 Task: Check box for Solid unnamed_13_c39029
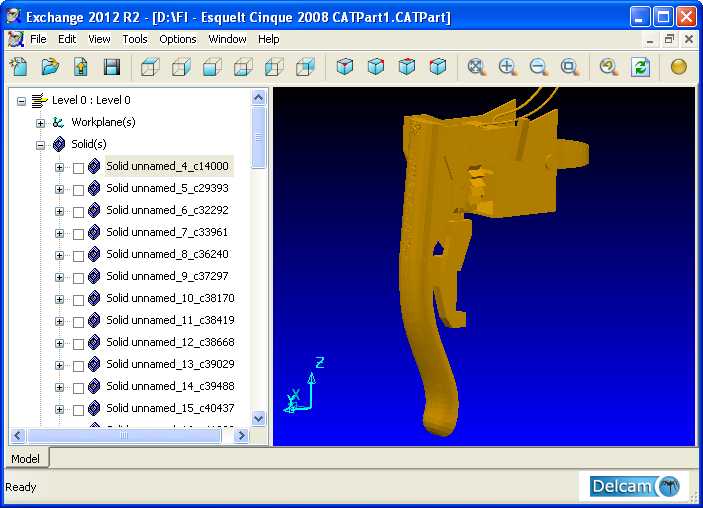coord(78,365)
